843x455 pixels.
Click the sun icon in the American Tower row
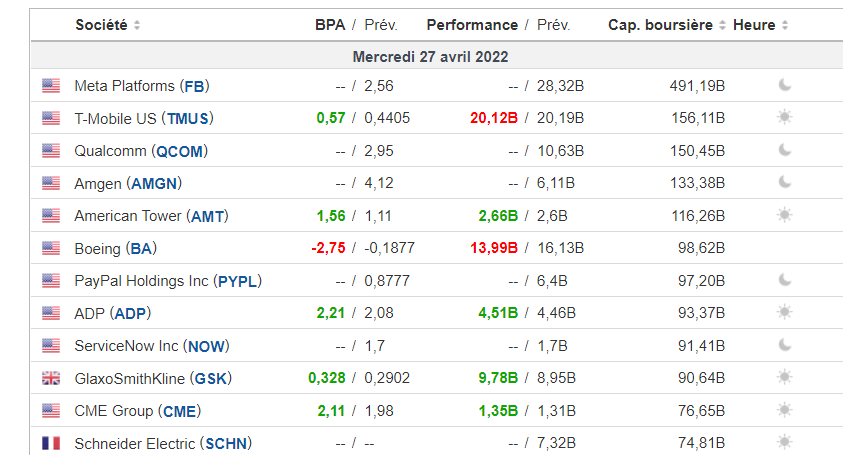(x=785, y=215)
